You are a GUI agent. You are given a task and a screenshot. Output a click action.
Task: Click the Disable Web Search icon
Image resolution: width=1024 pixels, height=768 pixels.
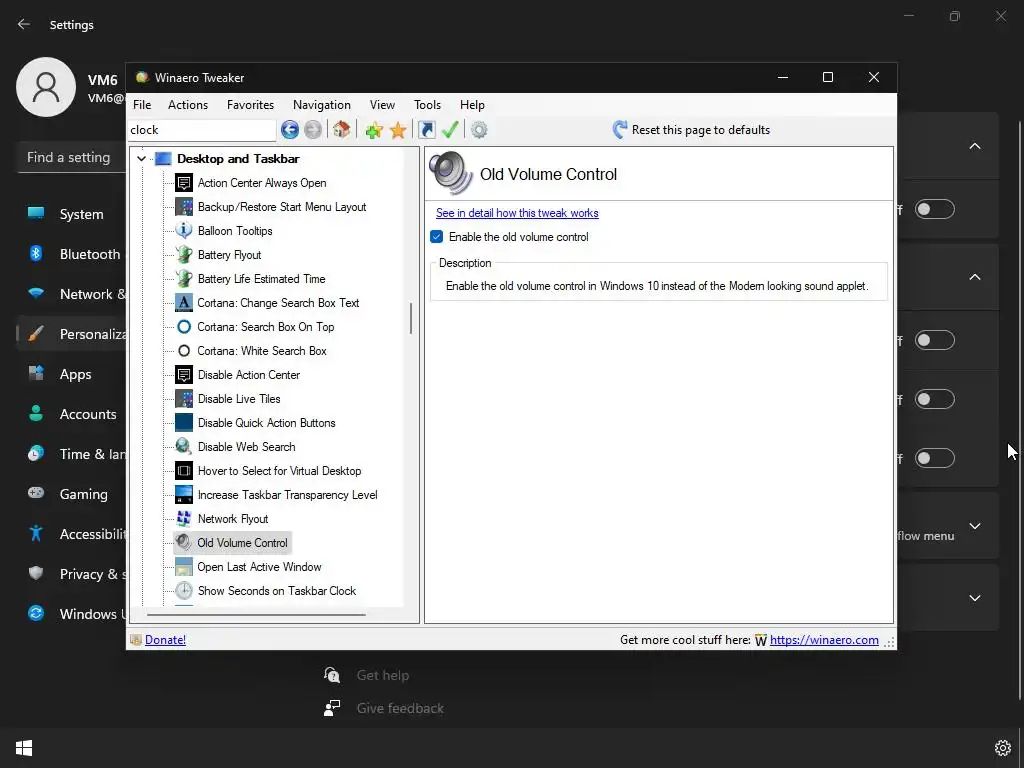click(184, 447)
